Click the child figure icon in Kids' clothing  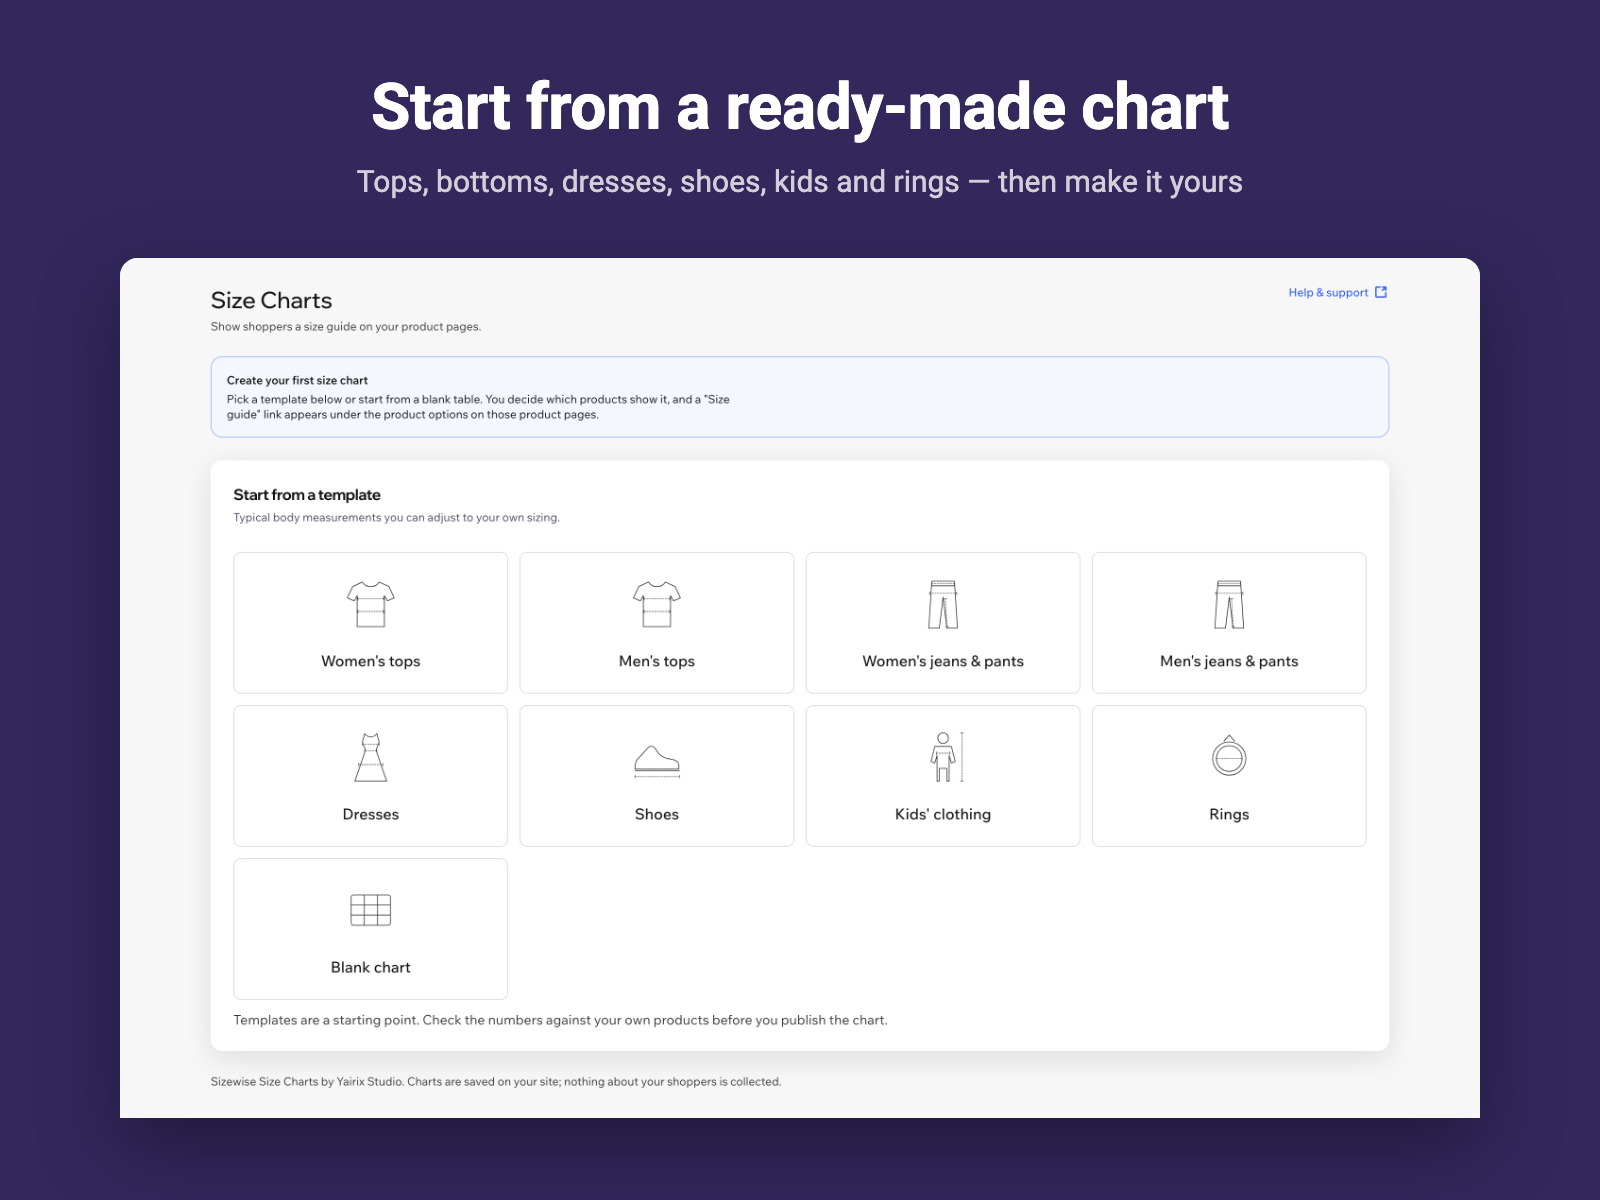point(947,757)
